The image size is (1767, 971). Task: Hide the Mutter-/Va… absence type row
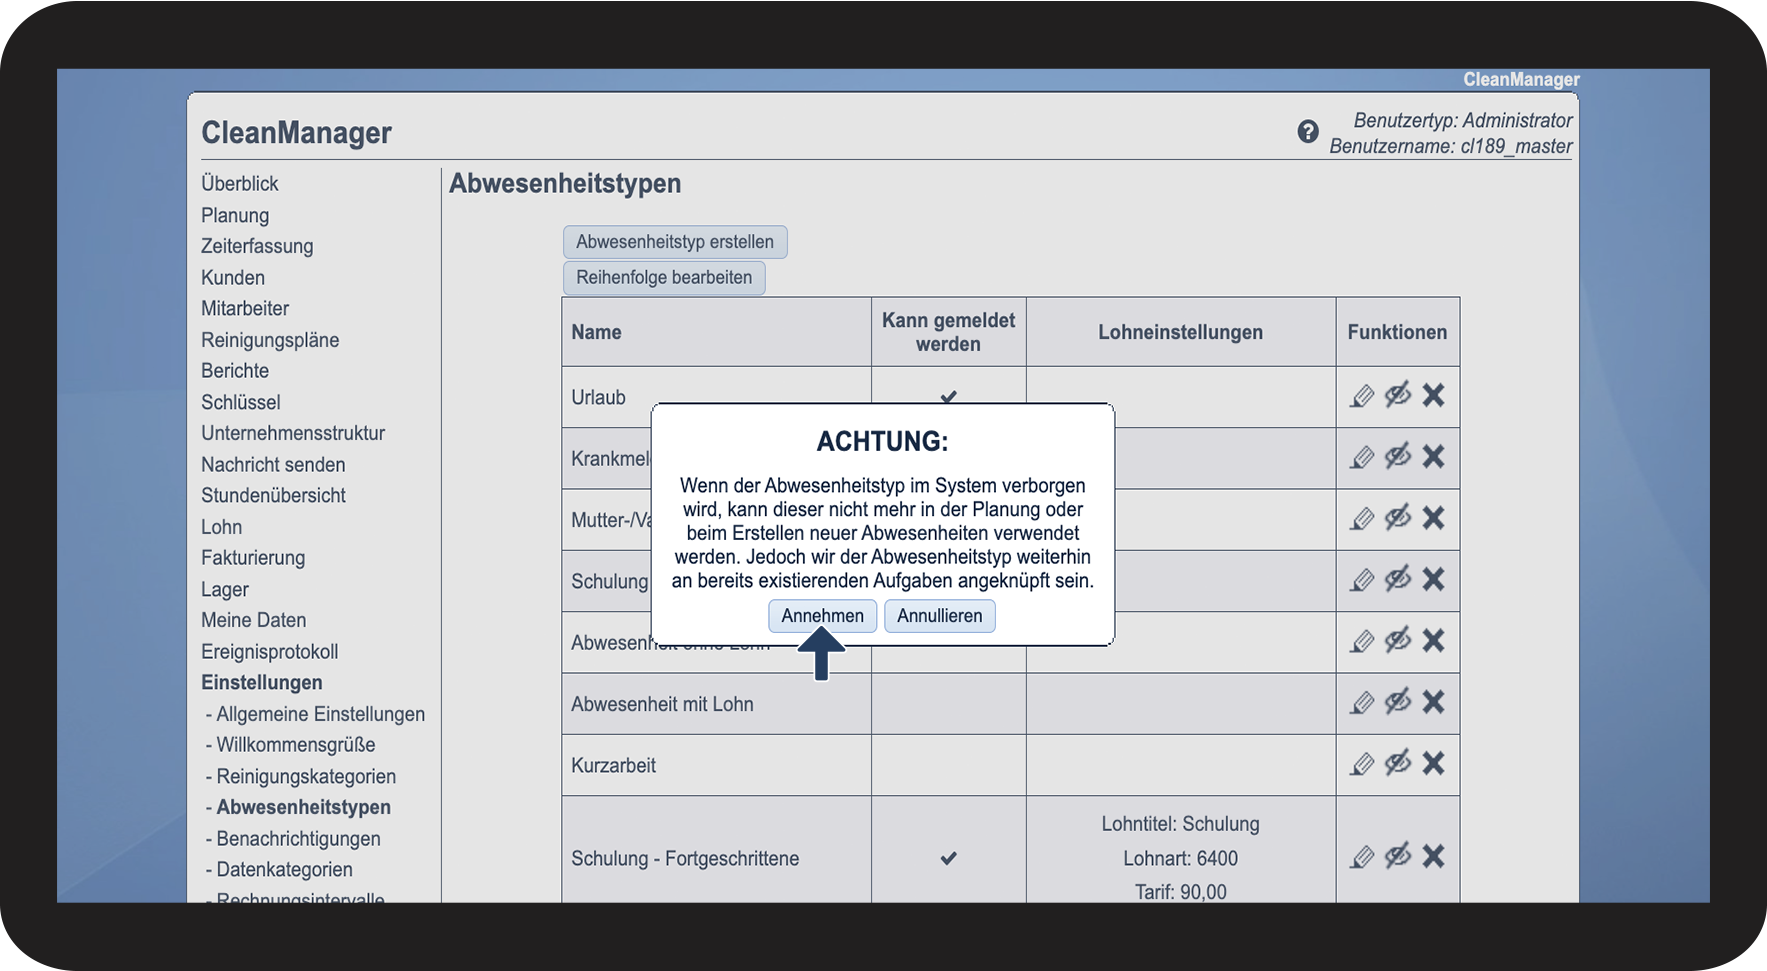[x=1398, y=518]
